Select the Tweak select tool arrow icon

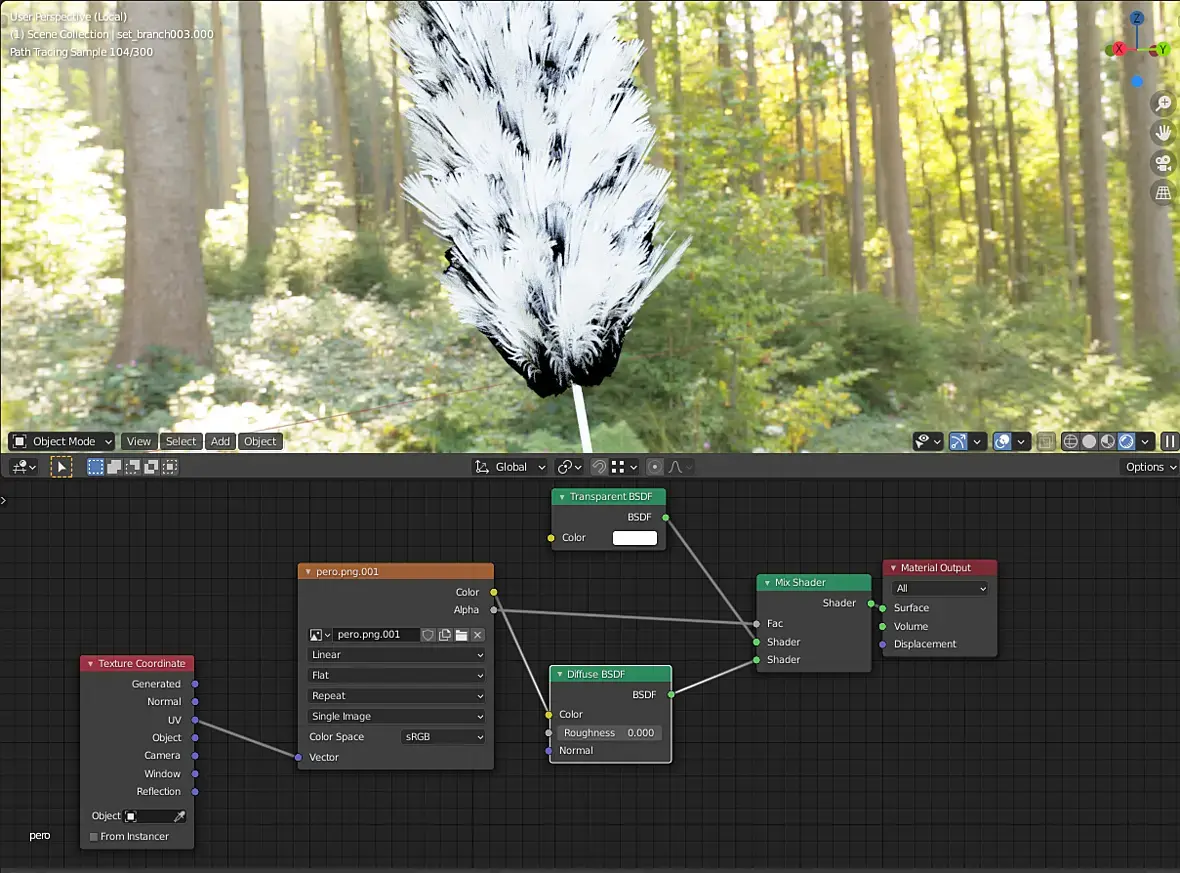[x=61, y=467]
